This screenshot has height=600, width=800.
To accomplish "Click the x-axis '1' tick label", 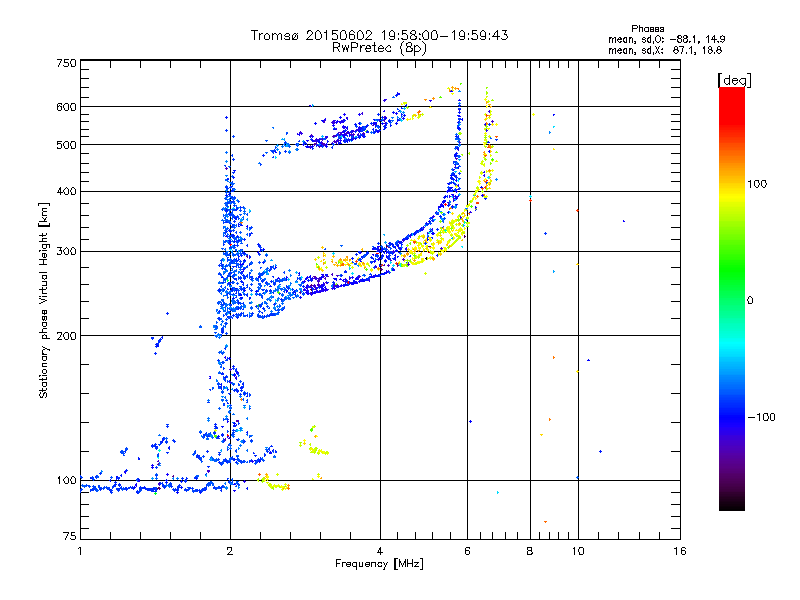I will (x=80, y=551).
